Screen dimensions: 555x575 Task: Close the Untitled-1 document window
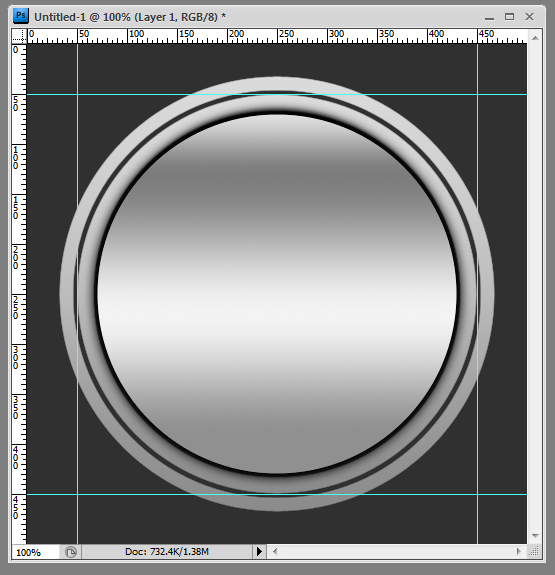click(529, 17)
